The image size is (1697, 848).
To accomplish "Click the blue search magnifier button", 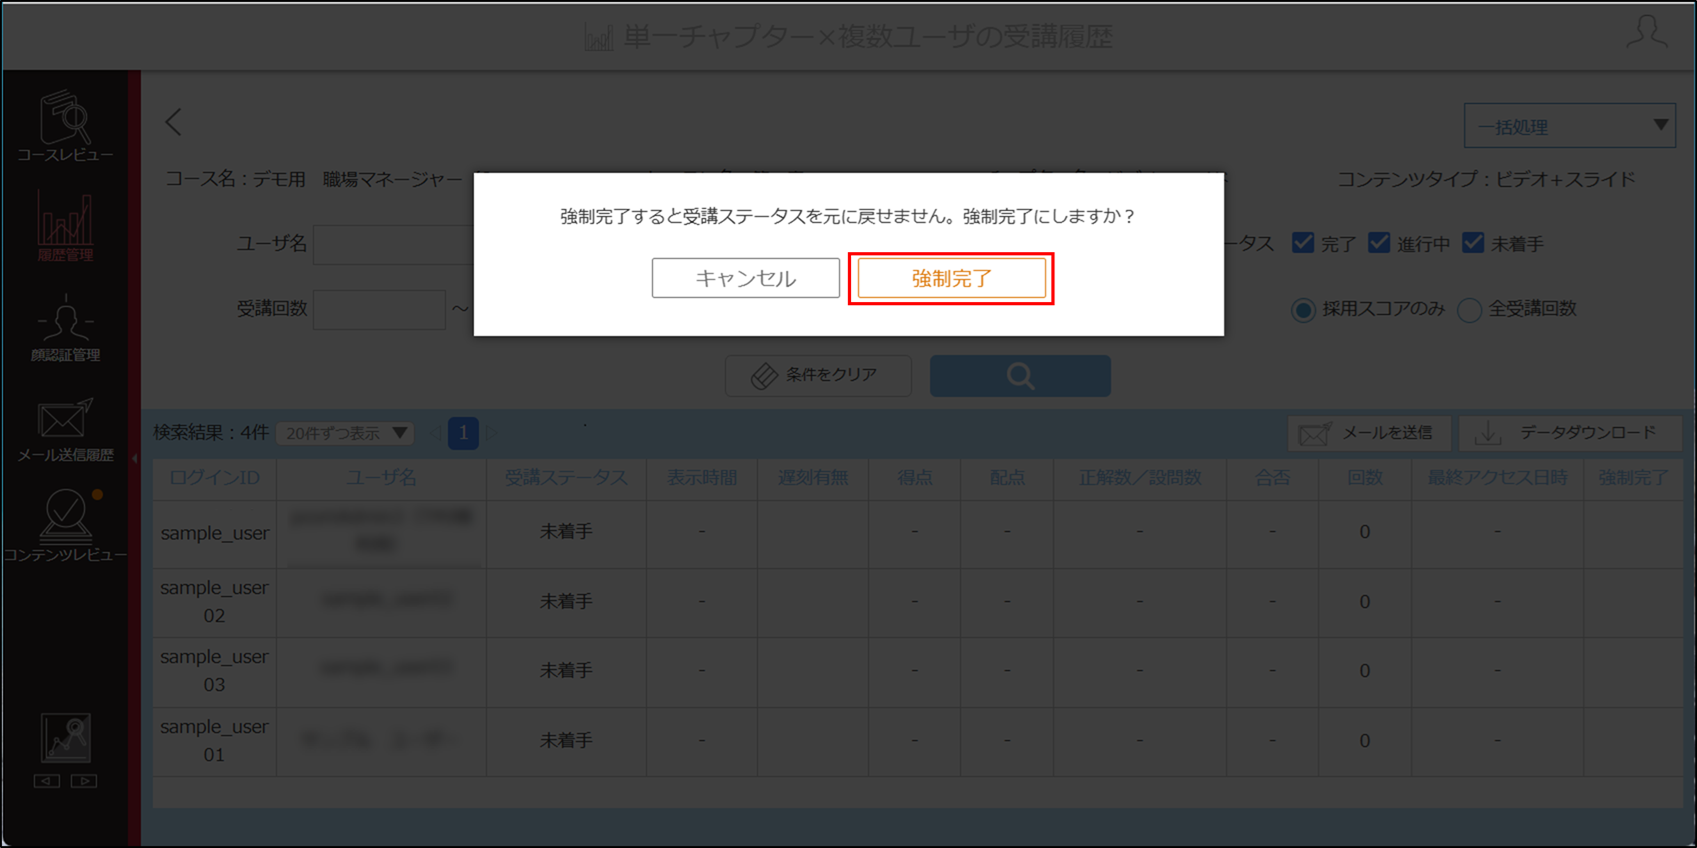I will pyautogui.click(x=1020, y=375).
